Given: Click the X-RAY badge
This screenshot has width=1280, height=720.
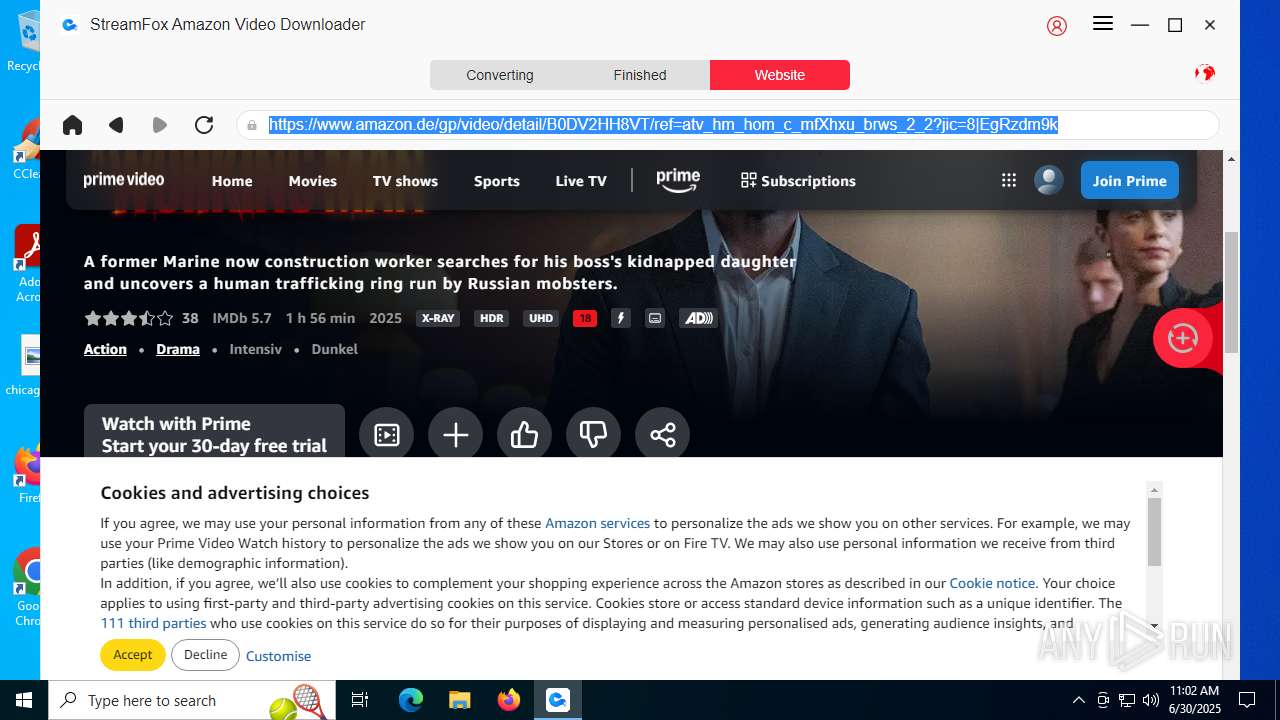Looking at the screenshot, I should click(x=438, y=318).
